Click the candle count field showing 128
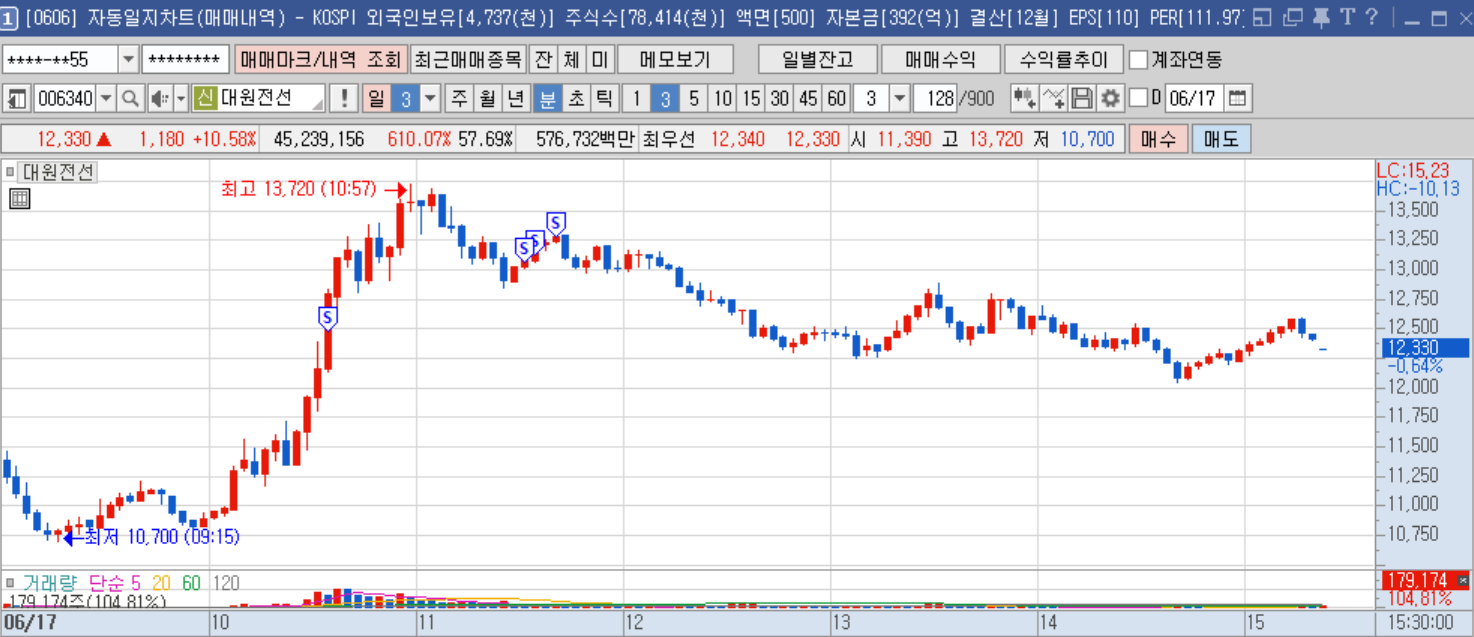The image size is (1474, 637). [x=935, y=98]
